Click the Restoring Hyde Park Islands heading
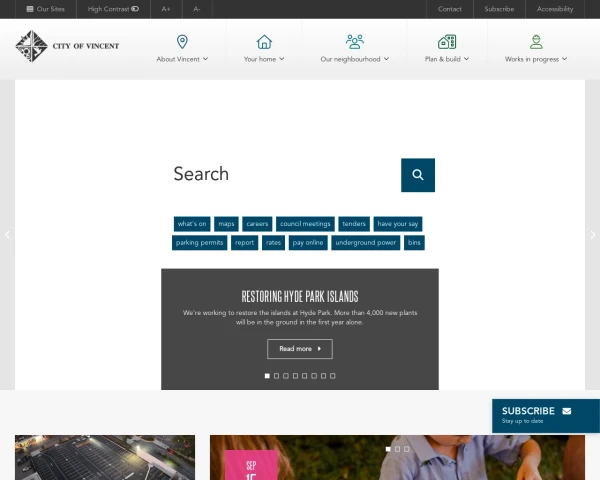 [300, 296]
